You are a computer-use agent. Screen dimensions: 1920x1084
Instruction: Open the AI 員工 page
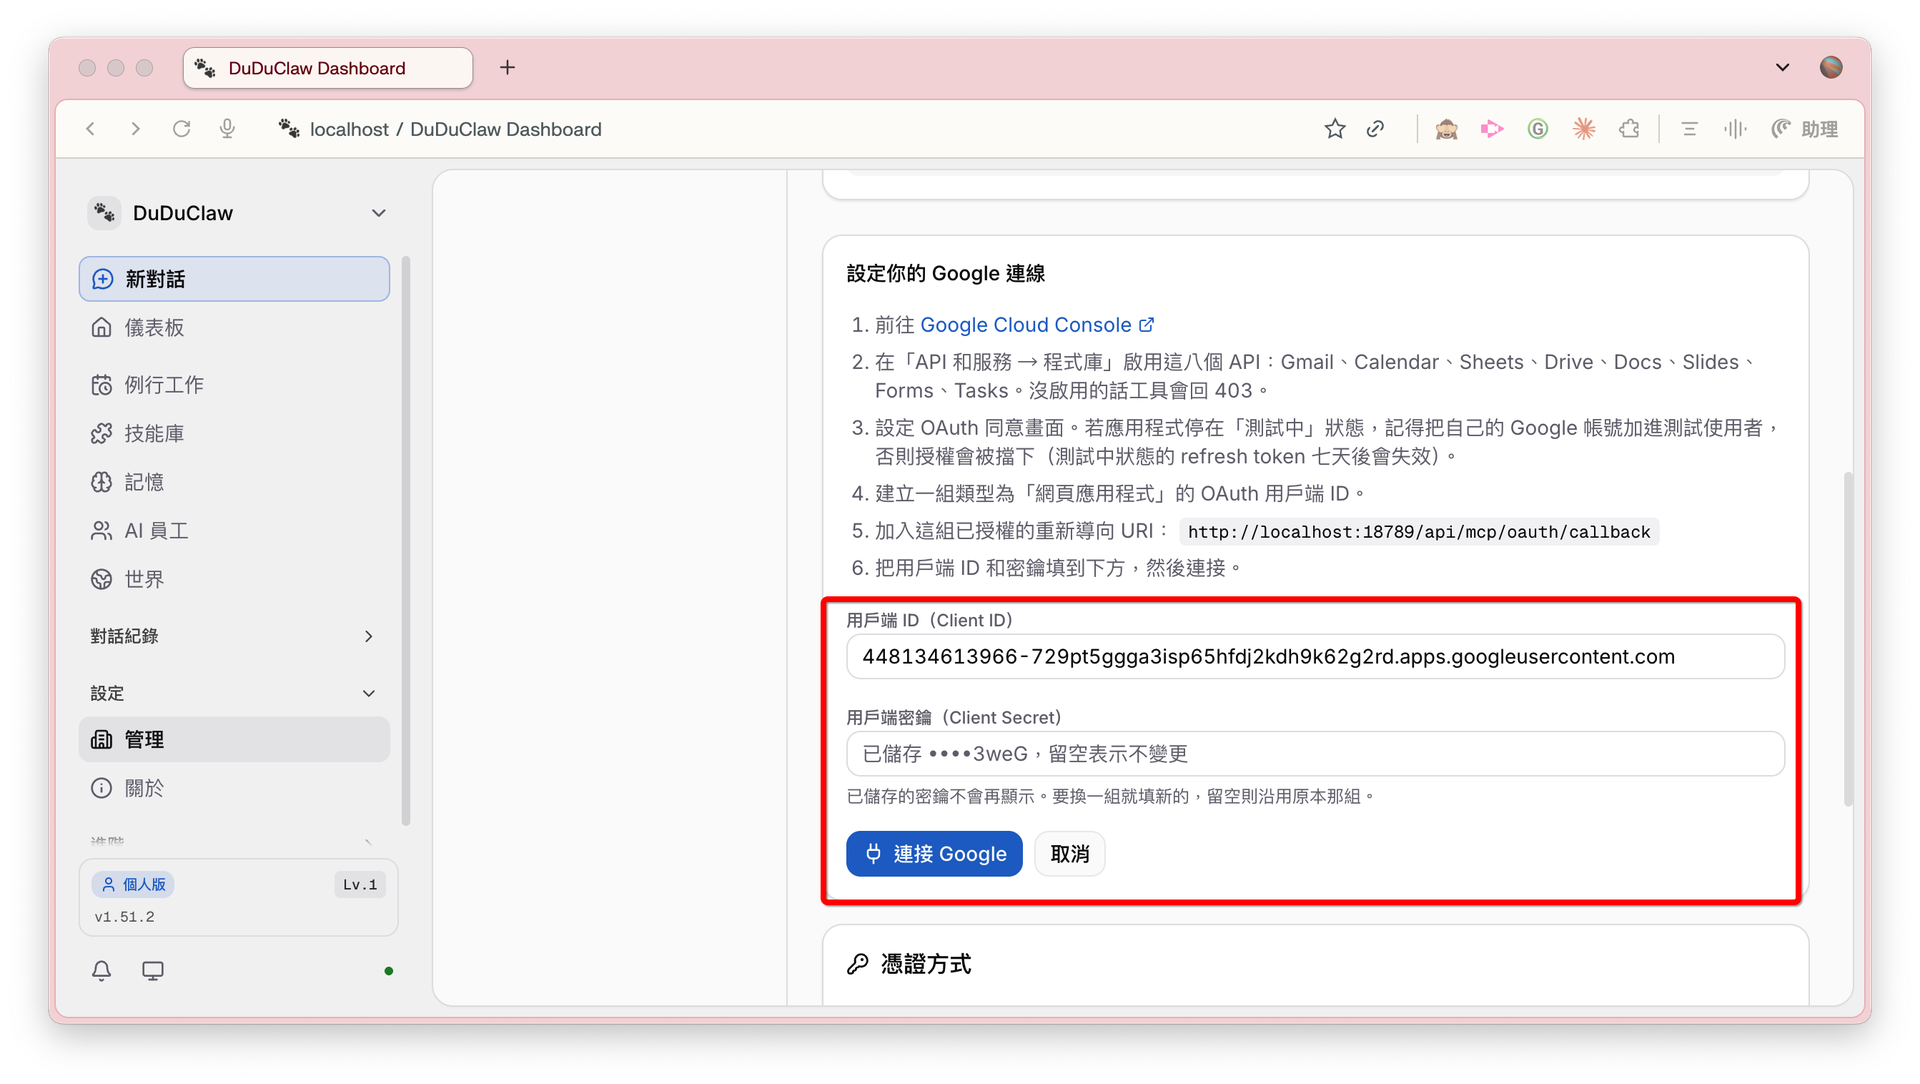point(234,531)
